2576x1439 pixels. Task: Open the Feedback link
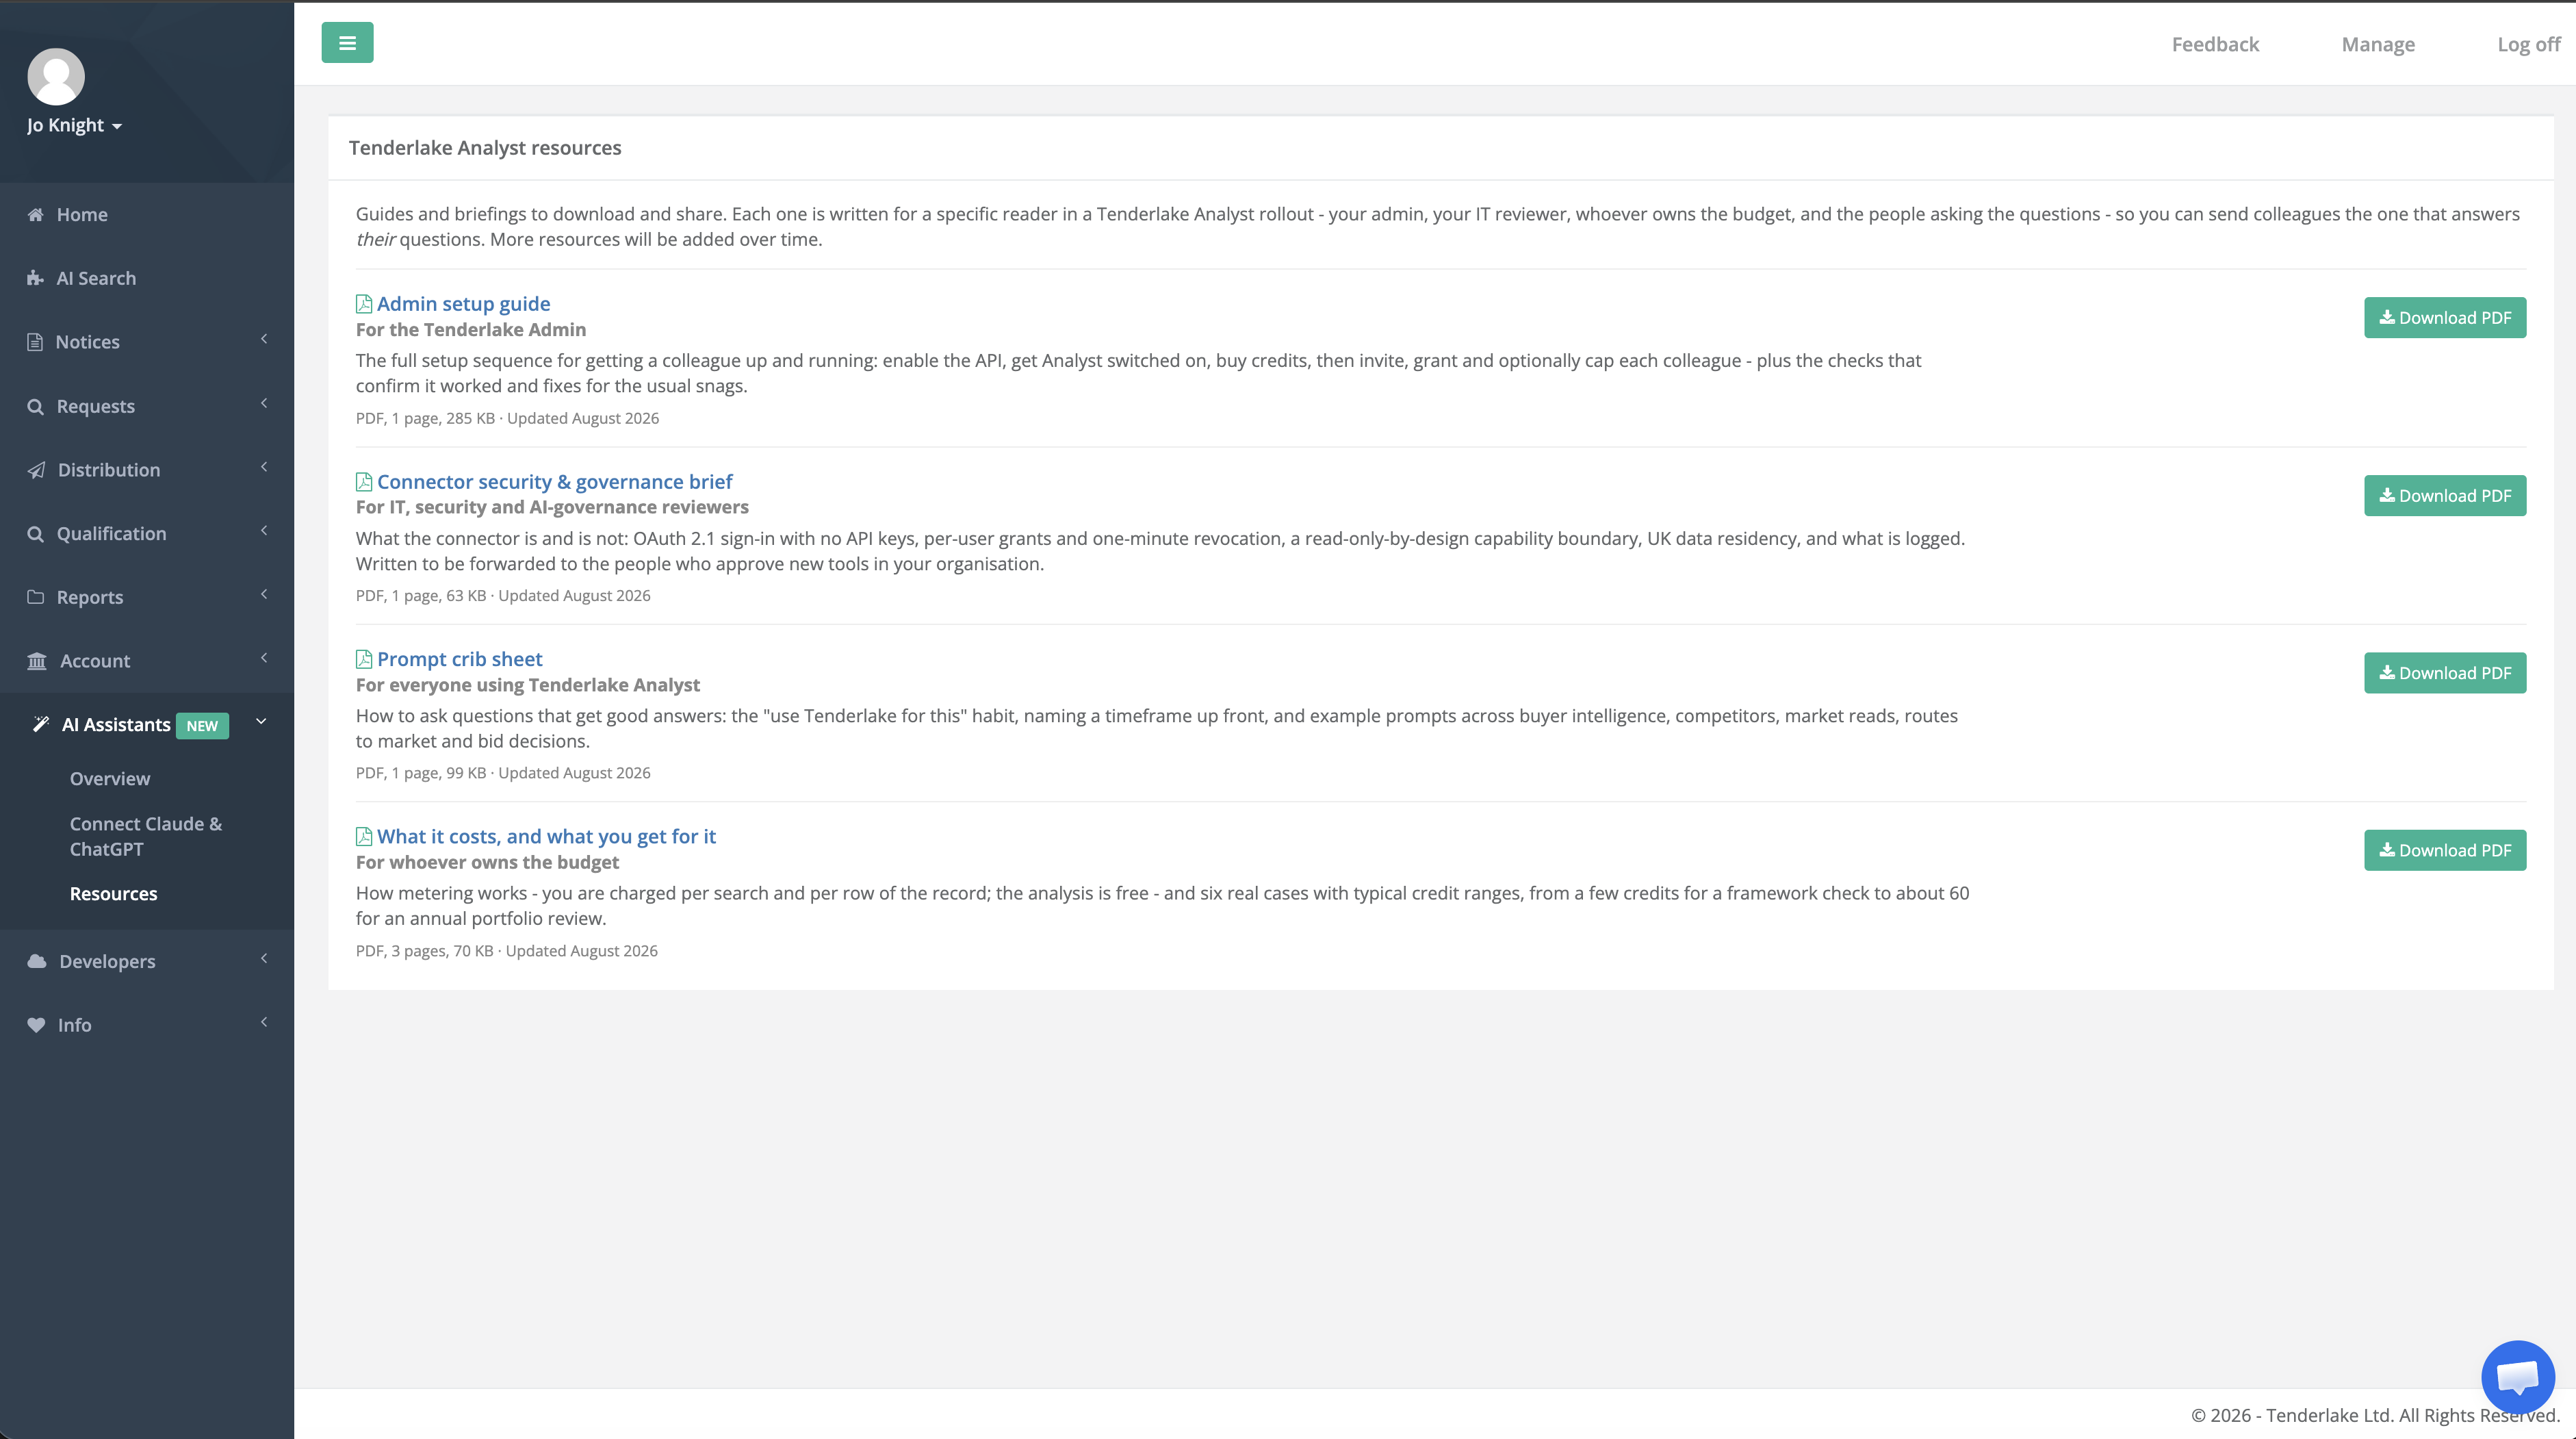click(2215, 44)
